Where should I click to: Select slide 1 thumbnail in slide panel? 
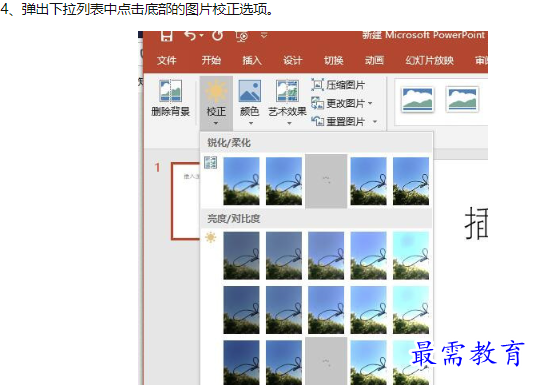point(186,201)
